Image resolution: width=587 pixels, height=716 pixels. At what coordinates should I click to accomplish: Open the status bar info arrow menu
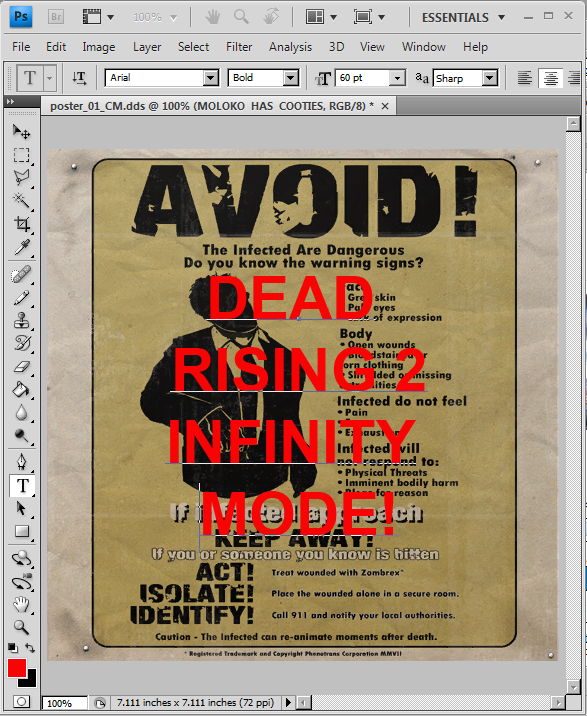click(x=288, y=702)
